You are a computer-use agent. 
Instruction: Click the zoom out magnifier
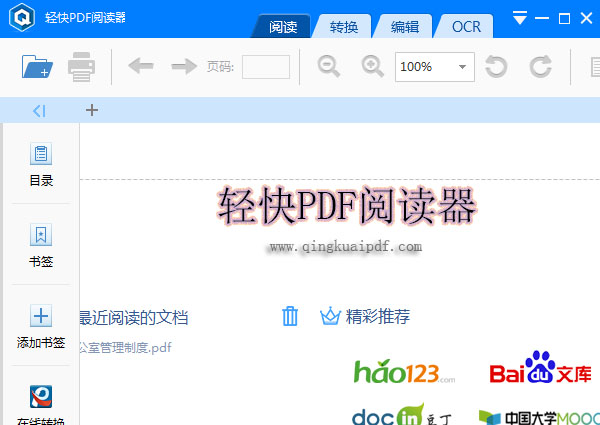pos(329,66)
